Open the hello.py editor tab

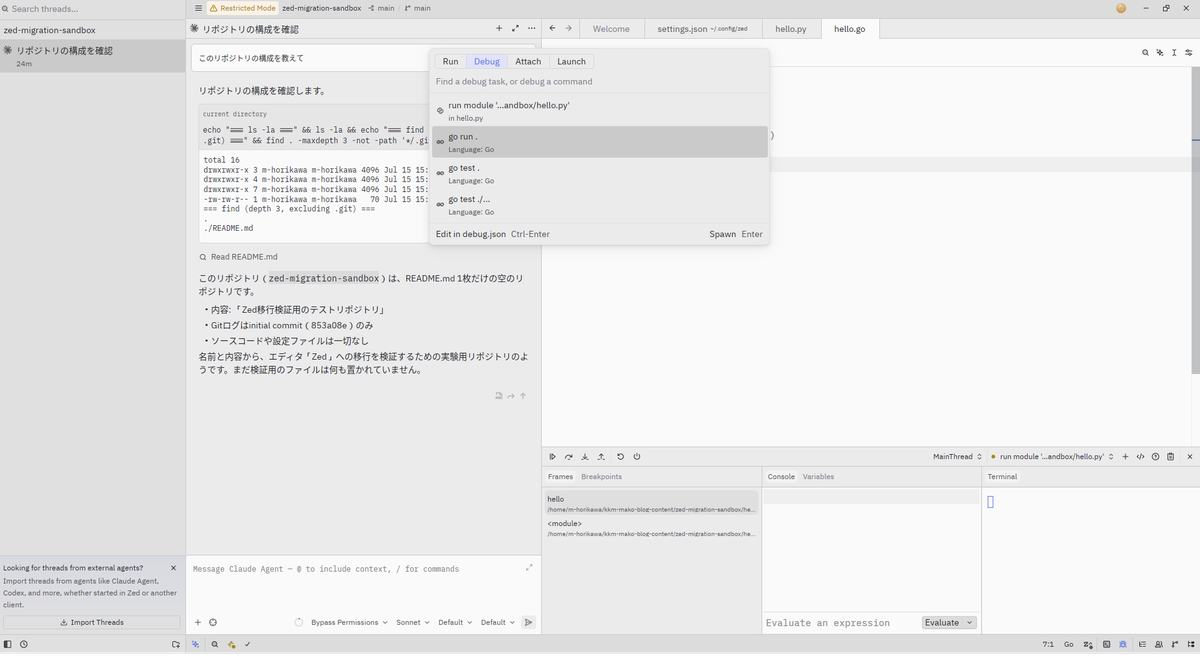click(790, 29)
